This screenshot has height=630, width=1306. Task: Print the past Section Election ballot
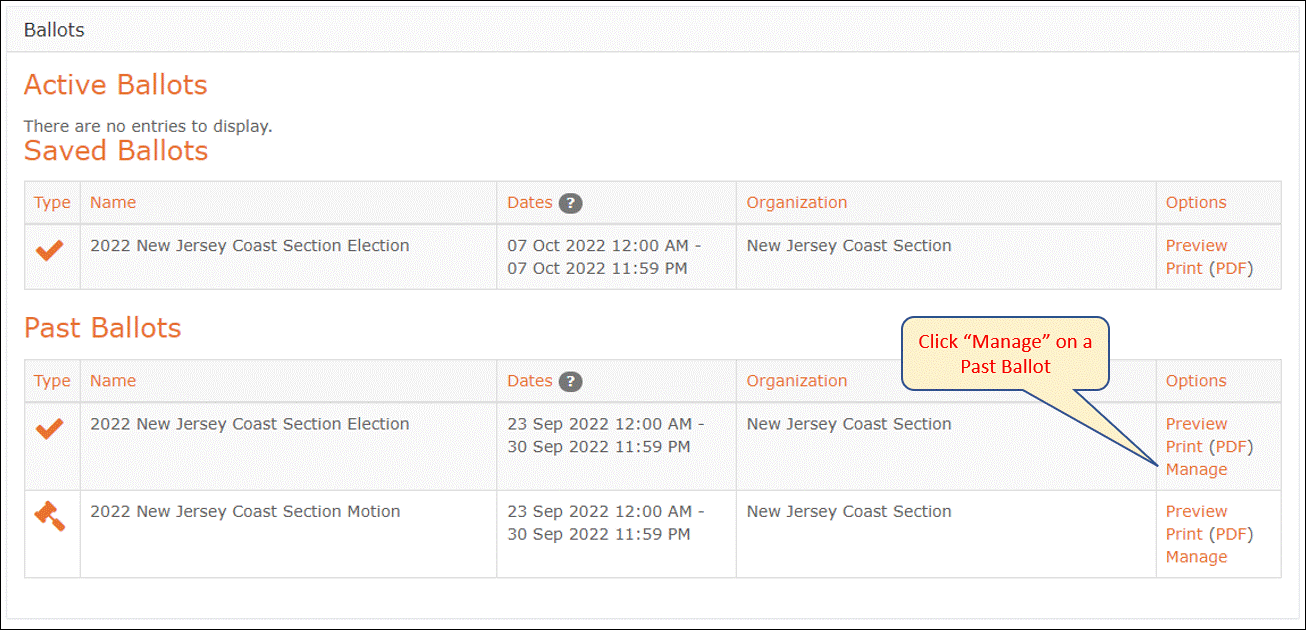(x=1184, y=446)
